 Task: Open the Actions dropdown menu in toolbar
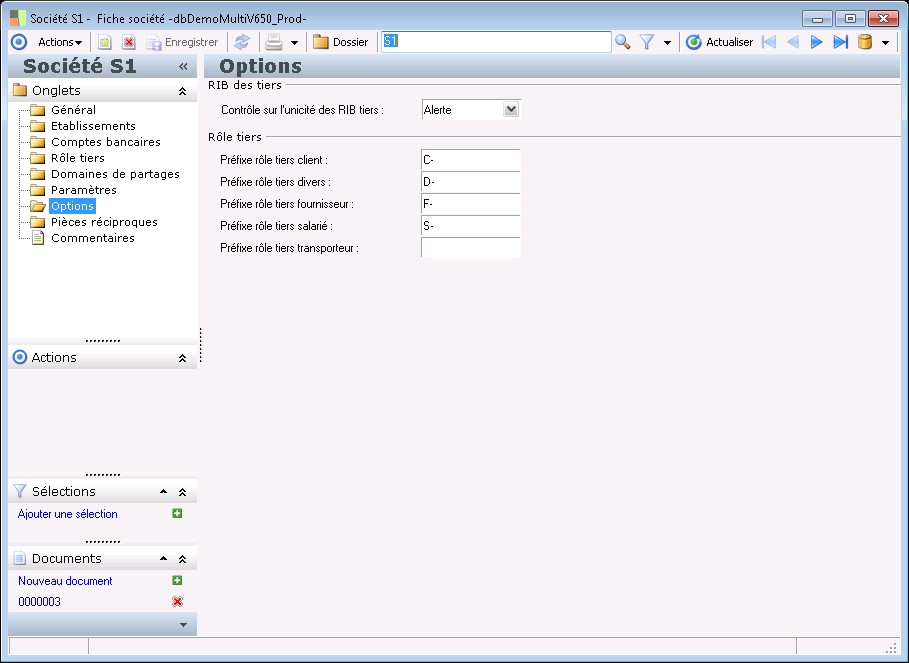click(x=59, y=42)
